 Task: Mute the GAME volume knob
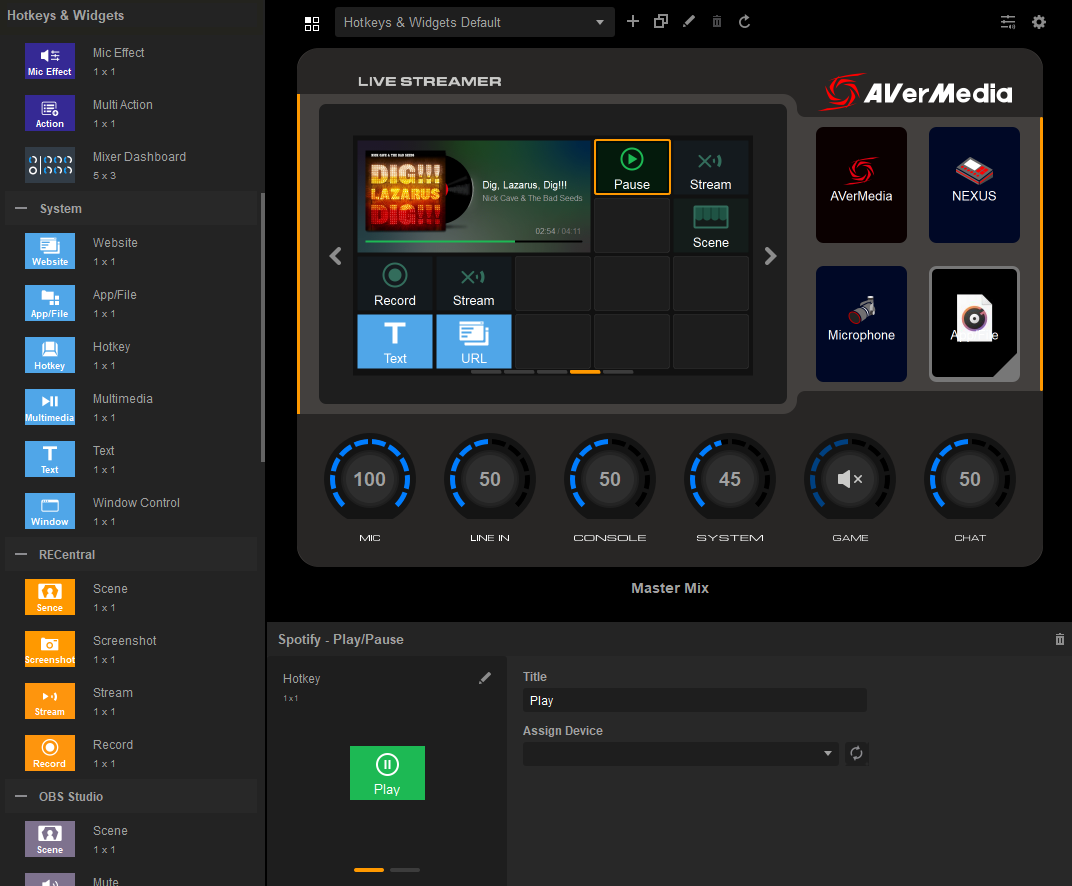coord(849,478)
